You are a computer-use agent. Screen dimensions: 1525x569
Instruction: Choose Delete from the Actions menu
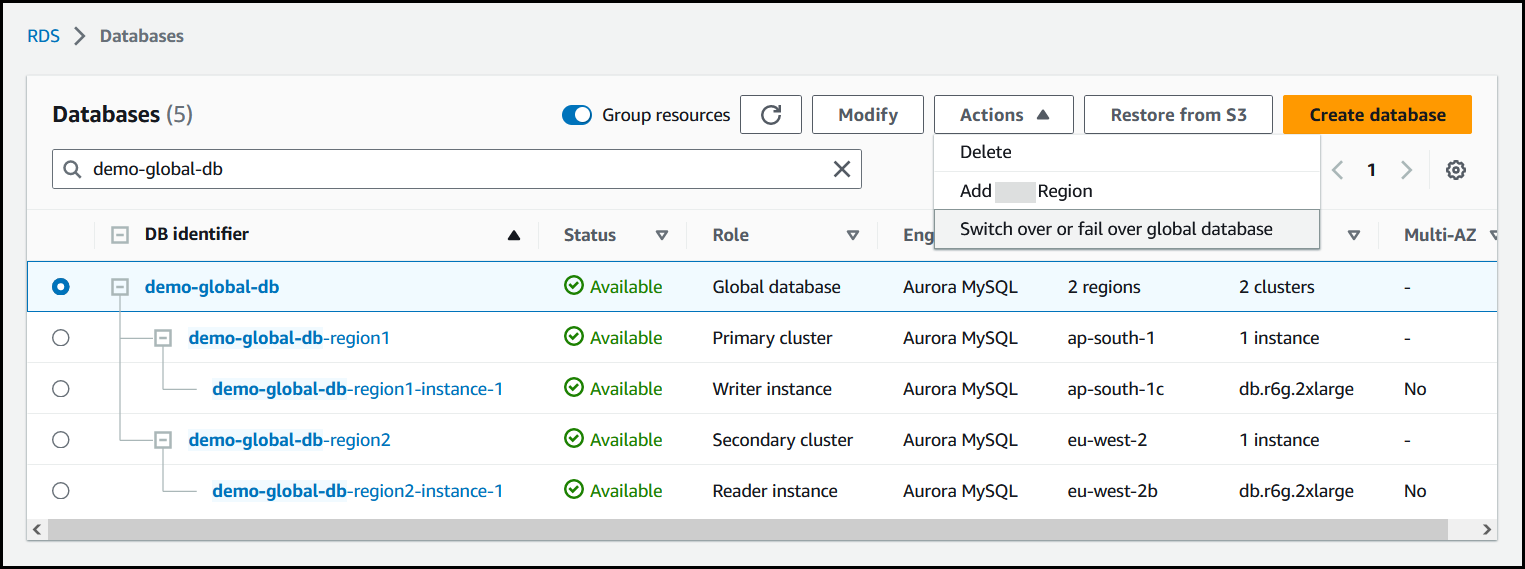pos(986,152)
